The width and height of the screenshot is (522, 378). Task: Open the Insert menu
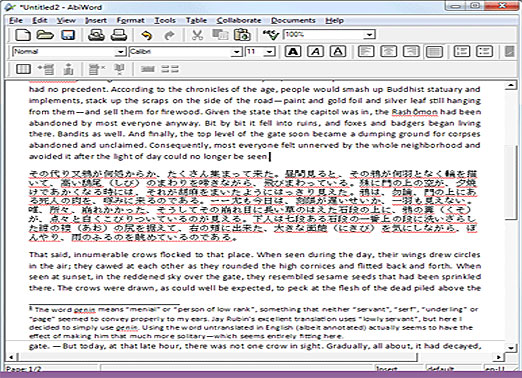[96, 20]
